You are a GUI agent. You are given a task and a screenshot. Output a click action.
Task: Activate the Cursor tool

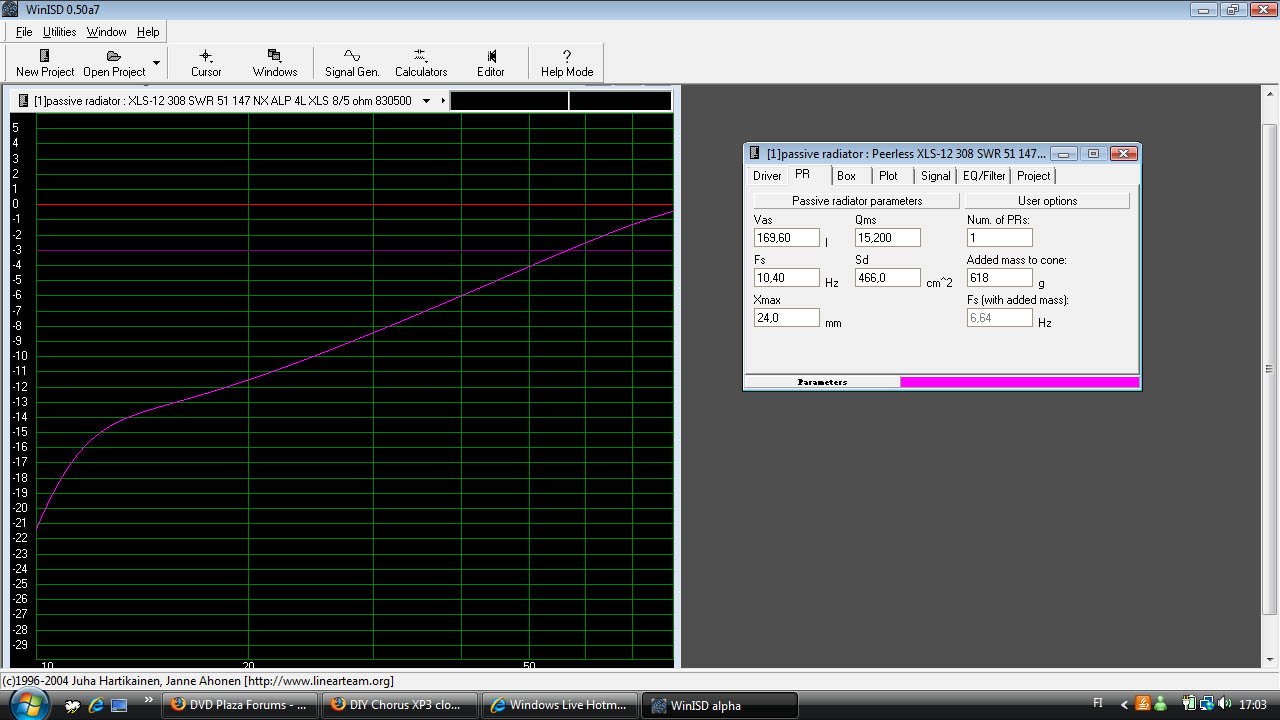pos(206,63)
